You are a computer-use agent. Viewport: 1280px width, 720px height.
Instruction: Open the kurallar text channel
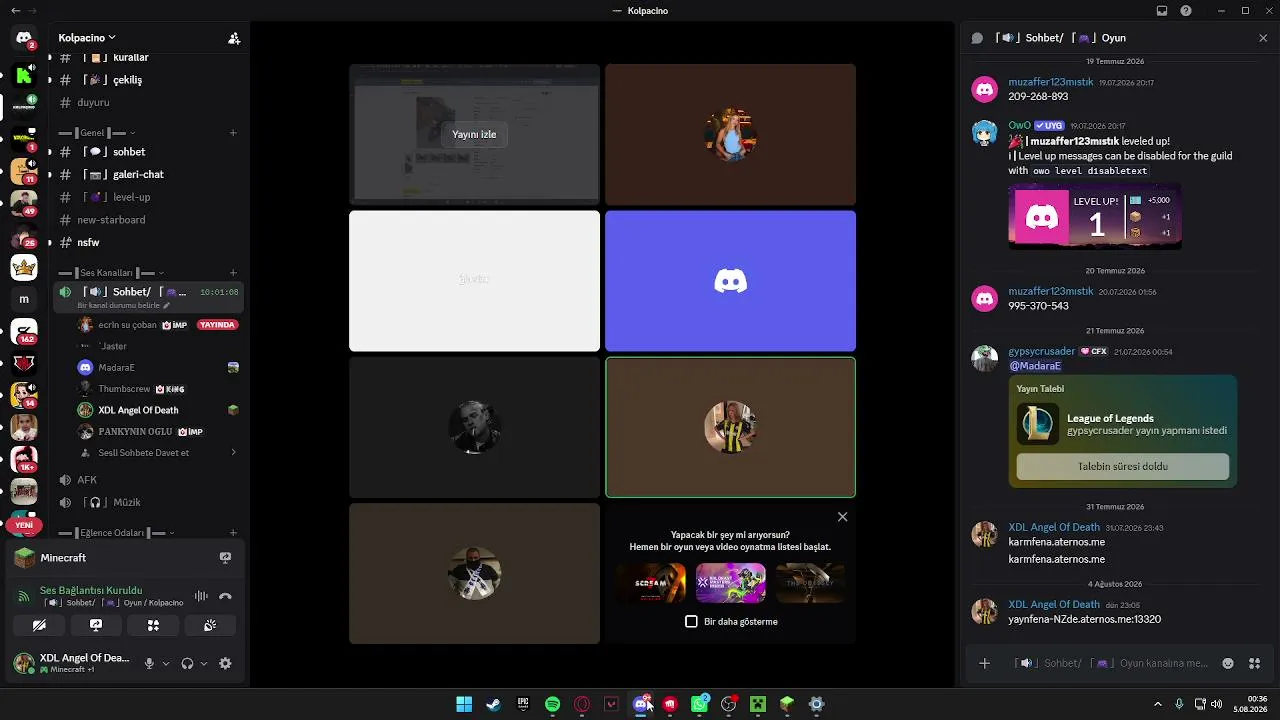[x=149, y=58]
